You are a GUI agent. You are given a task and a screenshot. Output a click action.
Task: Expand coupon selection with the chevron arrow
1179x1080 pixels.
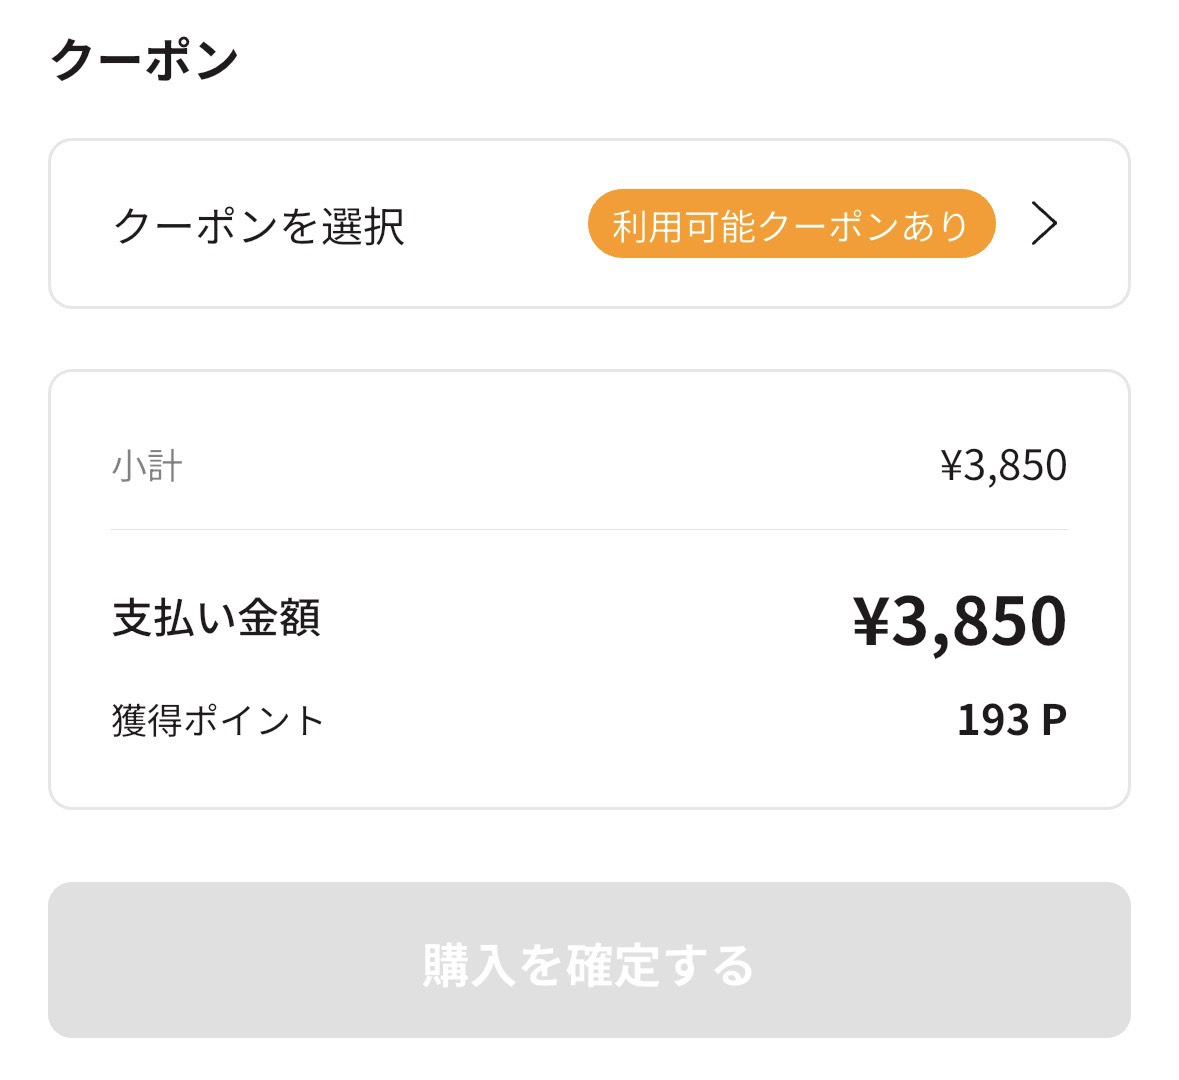click(x=1044, y=224)
